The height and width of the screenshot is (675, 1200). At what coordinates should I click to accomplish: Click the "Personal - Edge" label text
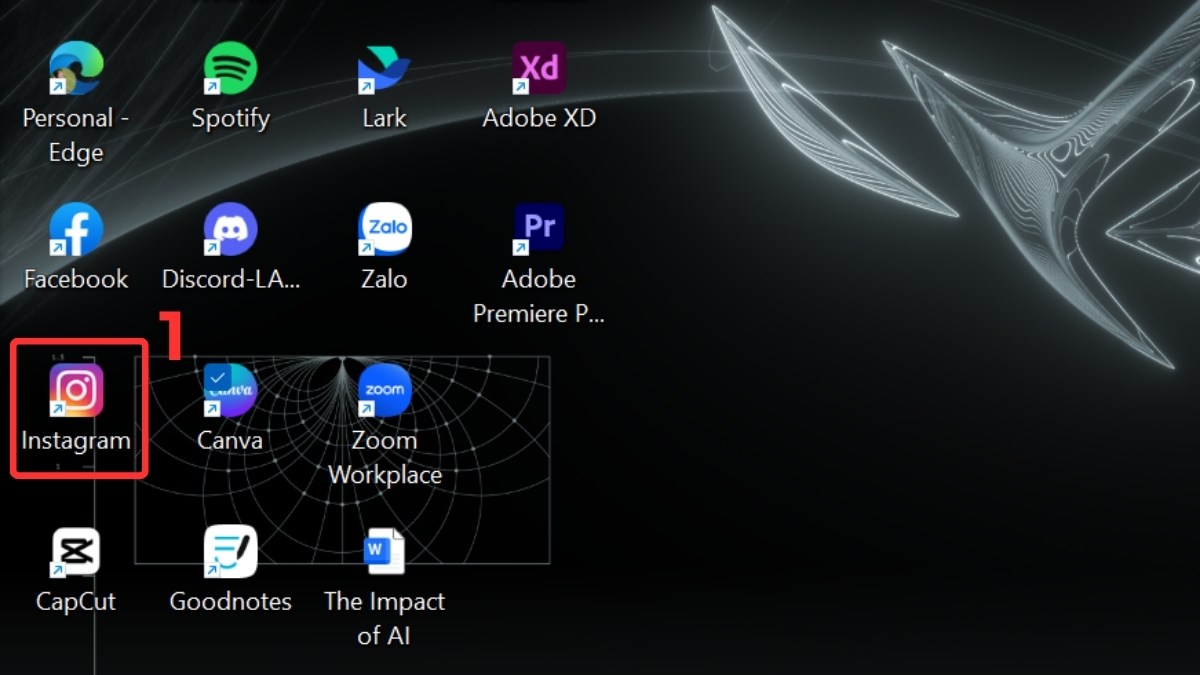[x=76, y=135]
